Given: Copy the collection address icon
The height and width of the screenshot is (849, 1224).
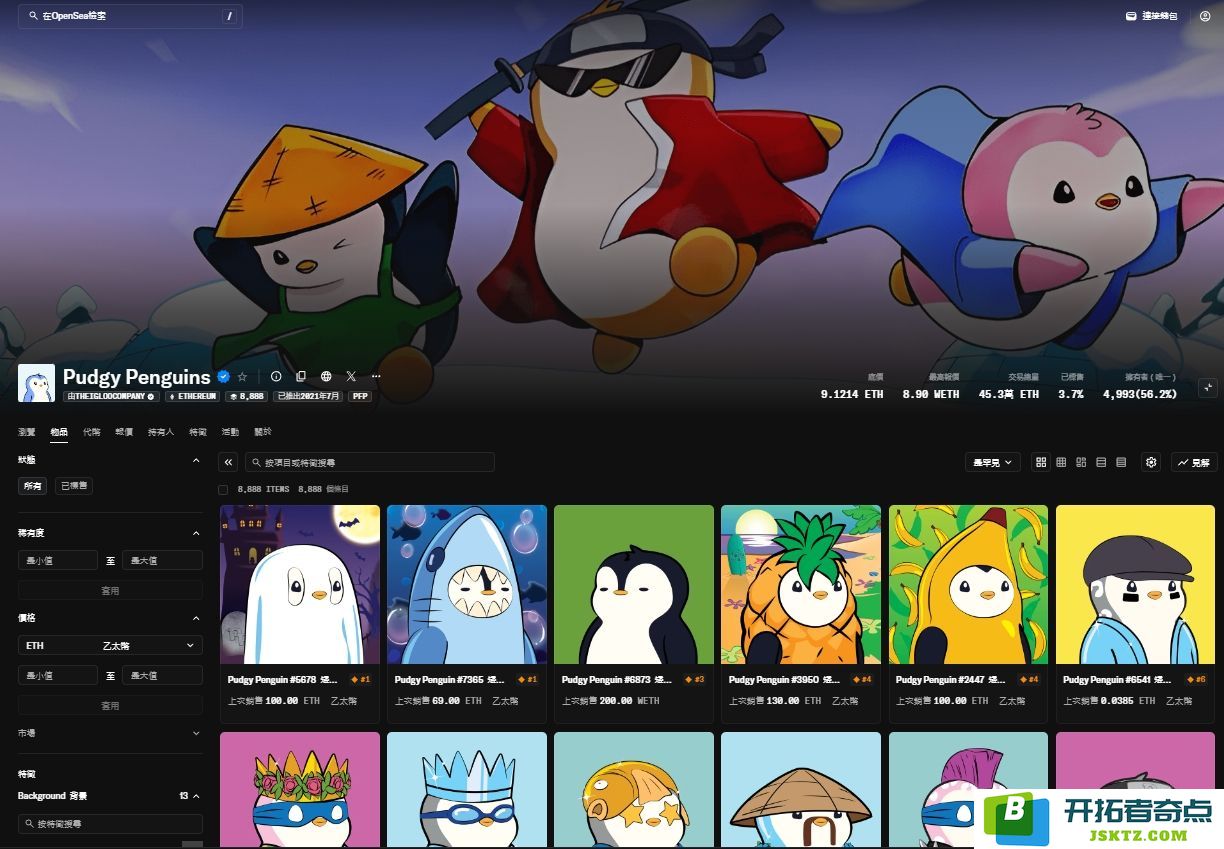Looking at the screenshot, I should click(301, 377).
